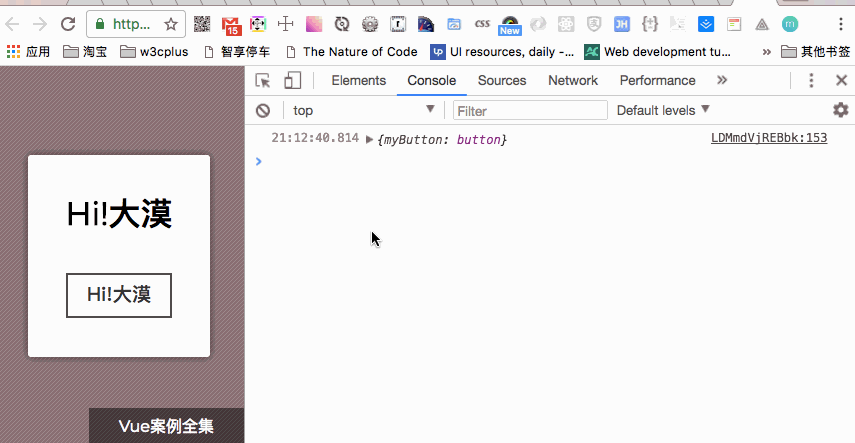Click the Hi!大漠 heading text
This screenshot has height=443, width=855.
pos(119,214)
